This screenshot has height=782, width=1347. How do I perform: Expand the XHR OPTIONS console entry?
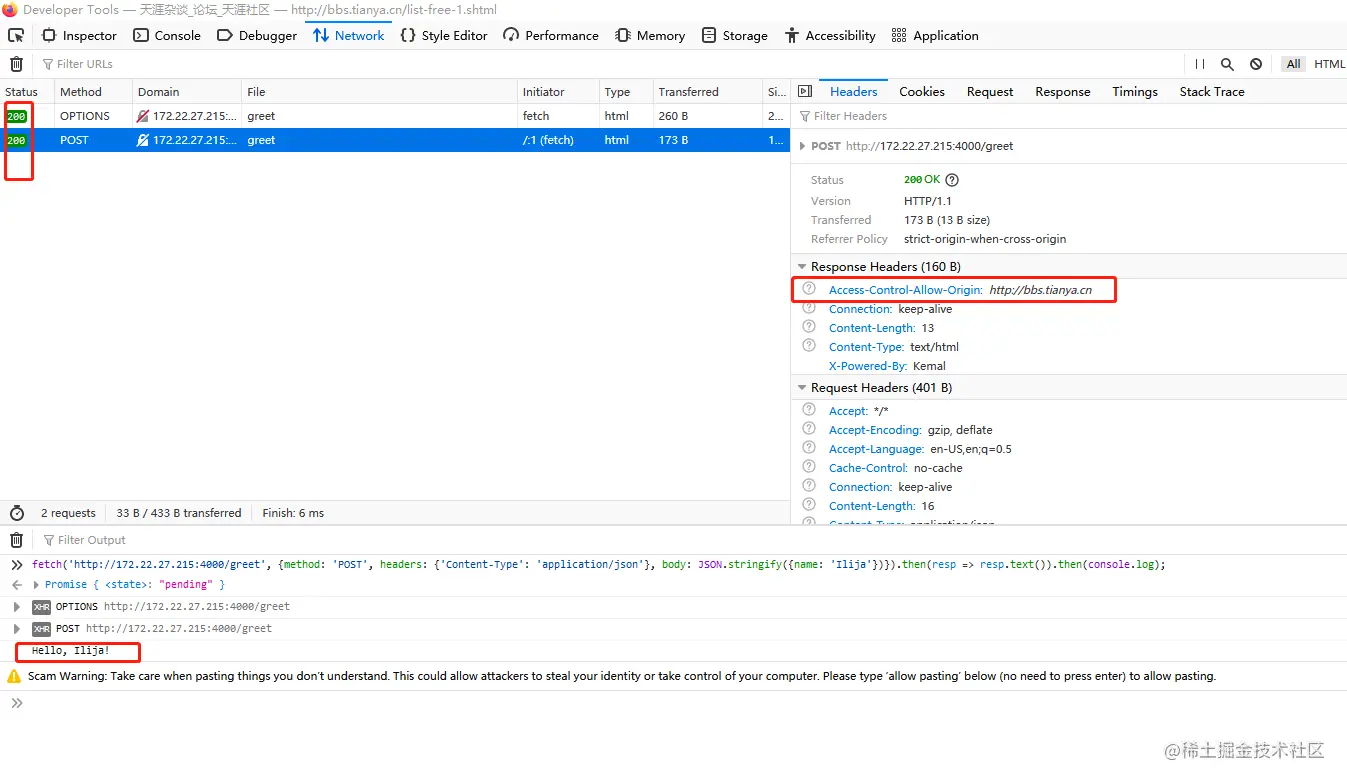(16, 607)
